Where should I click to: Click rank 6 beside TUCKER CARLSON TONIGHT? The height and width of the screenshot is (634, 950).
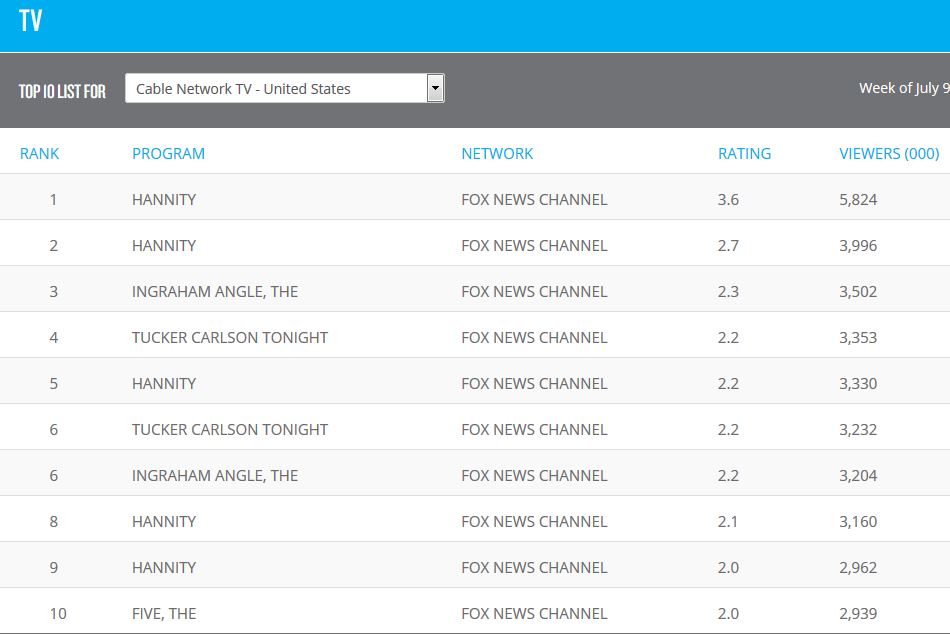coord(53,430)
